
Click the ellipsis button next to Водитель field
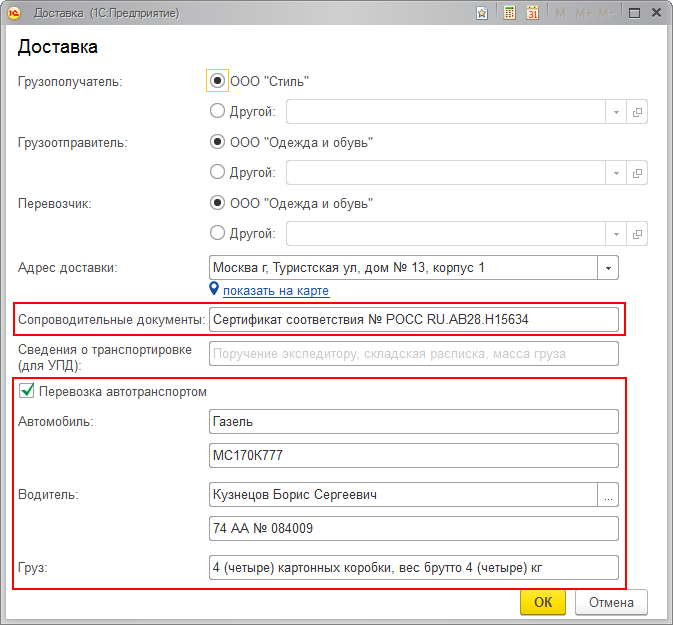point(608,495)
